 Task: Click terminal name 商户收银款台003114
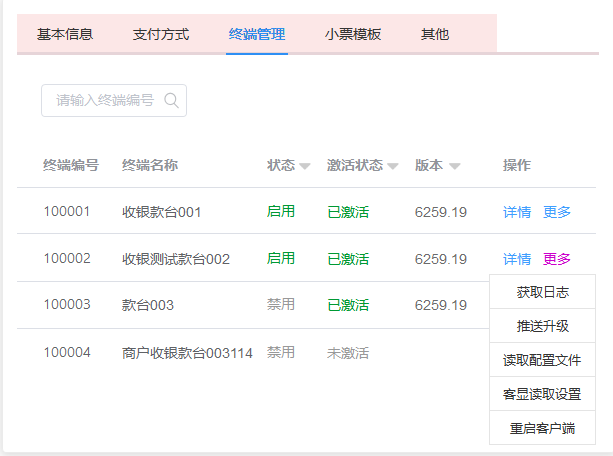[187, 353]
